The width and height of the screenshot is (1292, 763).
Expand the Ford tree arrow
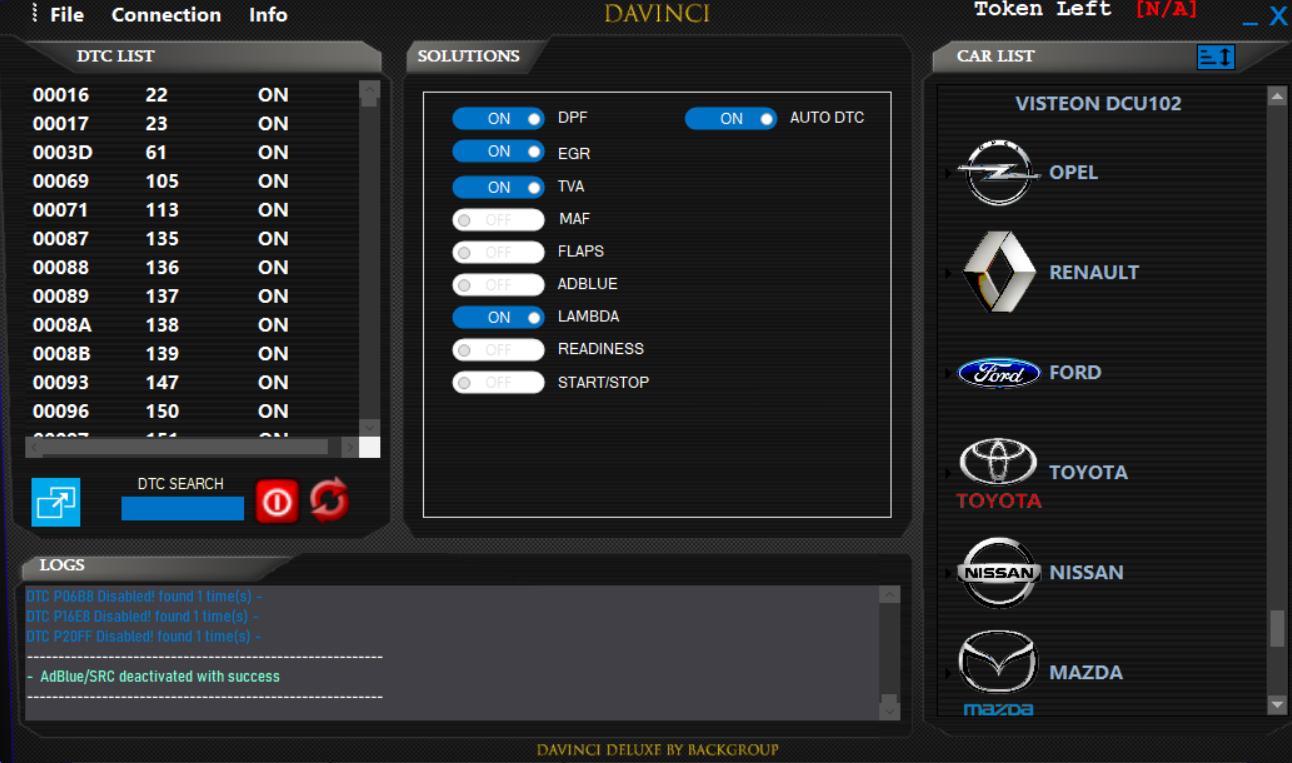pyautogui.click(x=948, y=373)
